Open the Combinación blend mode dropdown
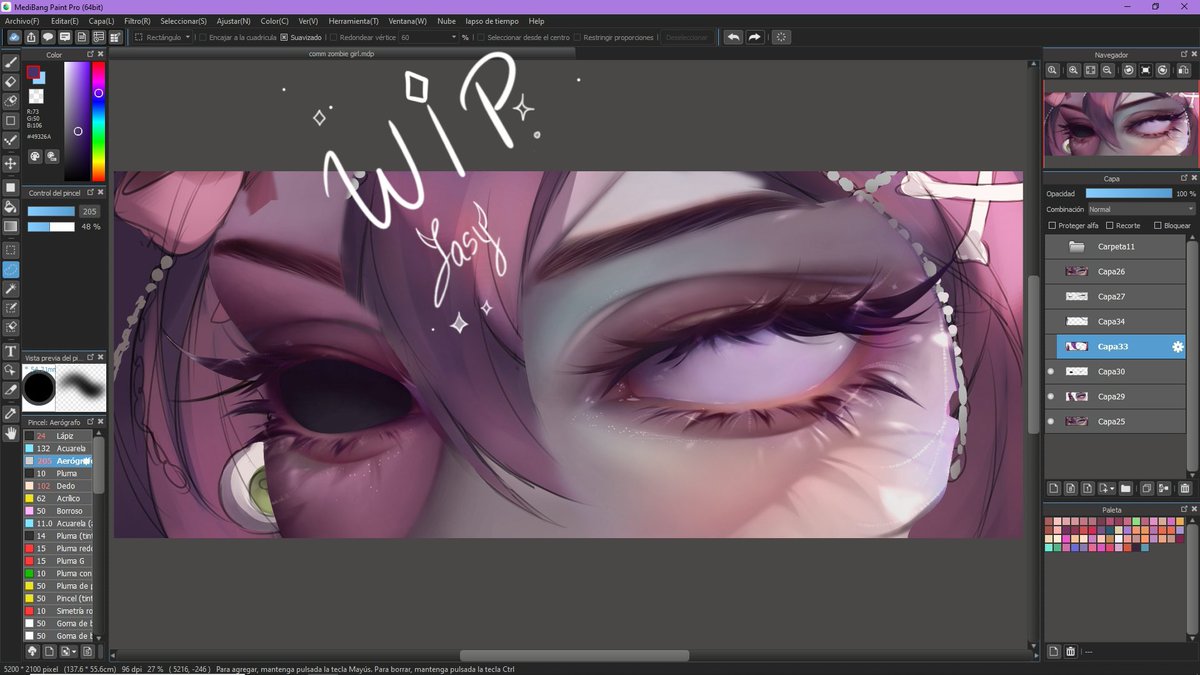Viewport: 1200px width, 675px height. tap(1140, 209)
